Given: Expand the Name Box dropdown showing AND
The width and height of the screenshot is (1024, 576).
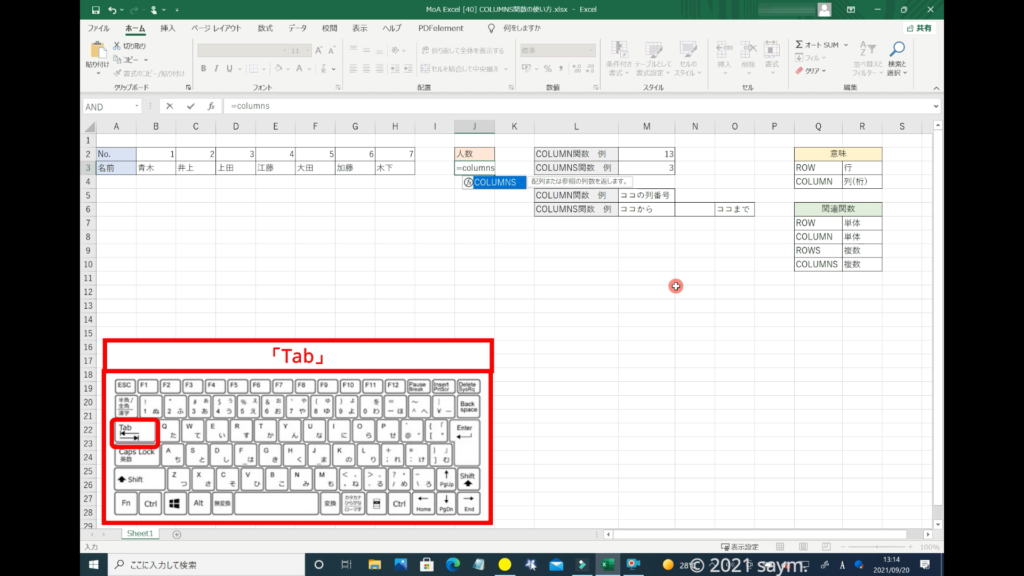Looking at the screenshot, I should tap(136, 106).
